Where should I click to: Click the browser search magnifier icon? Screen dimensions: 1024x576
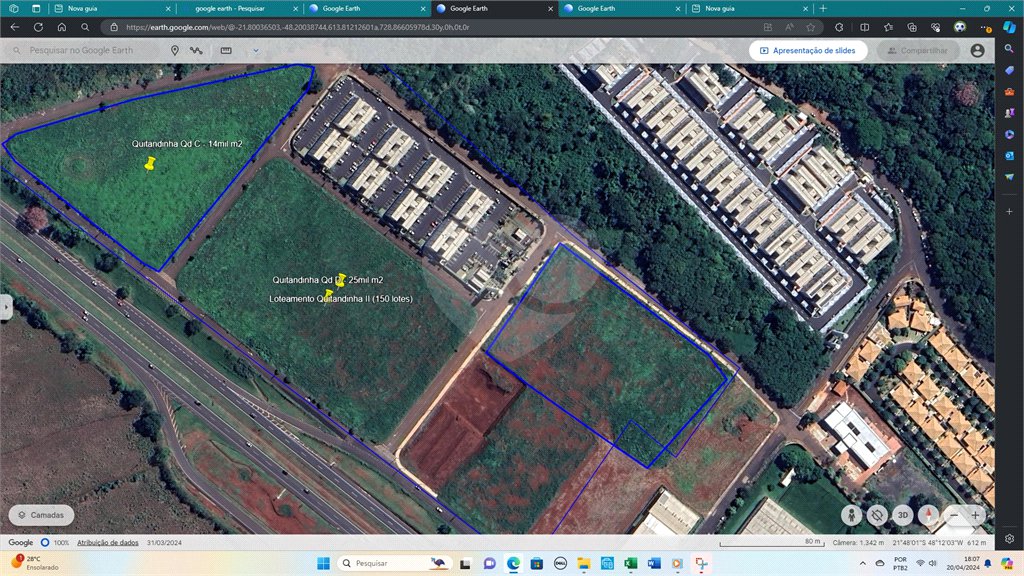[x=85, y=27]
